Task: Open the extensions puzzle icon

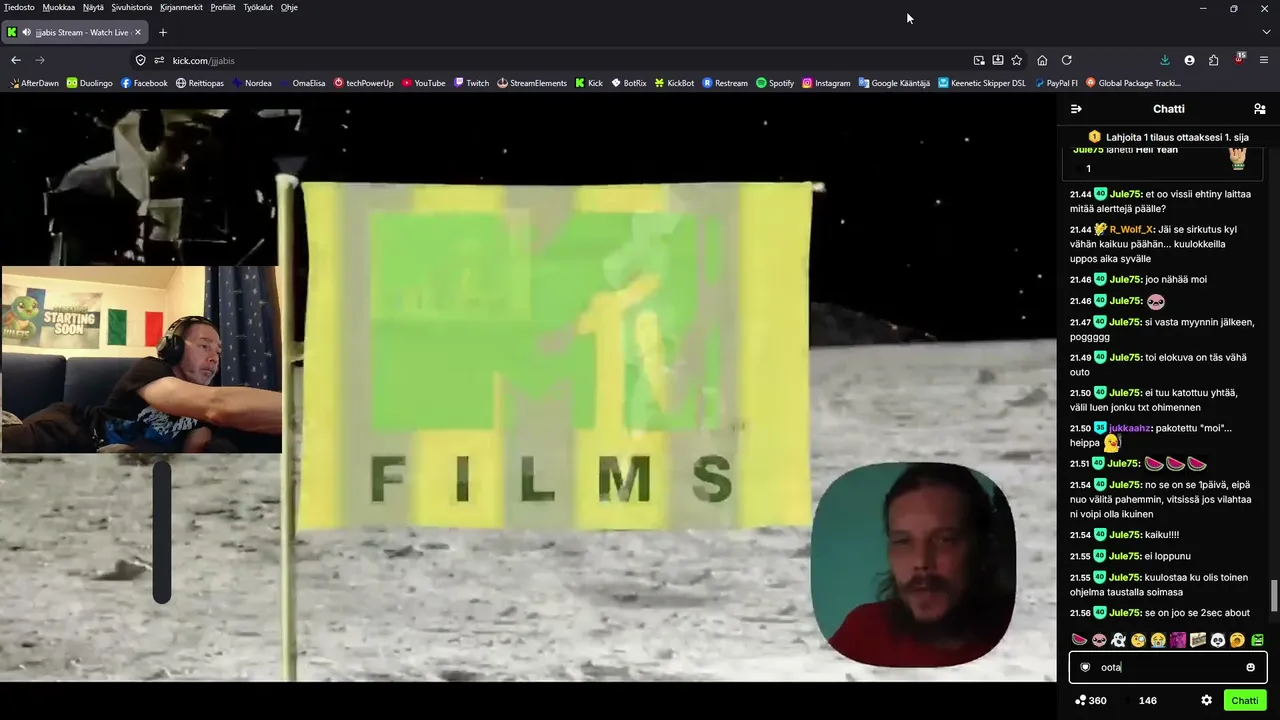Action: 1214,60
